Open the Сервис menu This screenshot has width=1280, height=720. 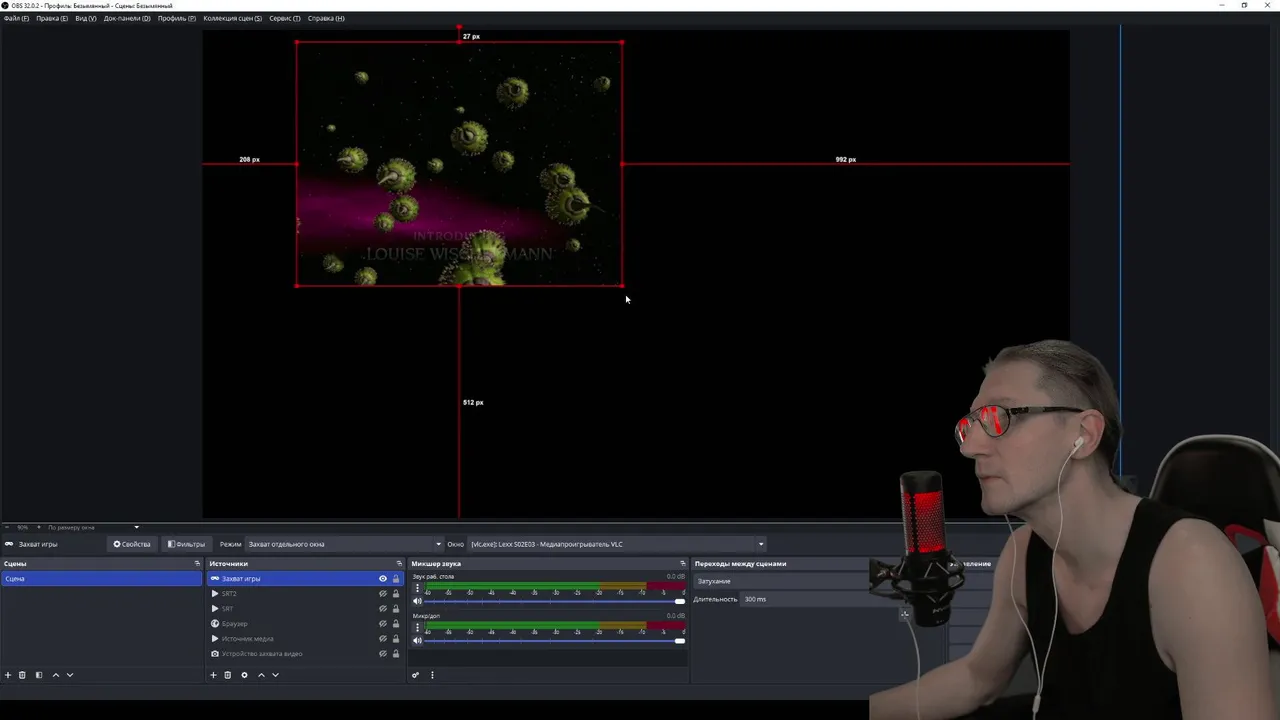285,18
